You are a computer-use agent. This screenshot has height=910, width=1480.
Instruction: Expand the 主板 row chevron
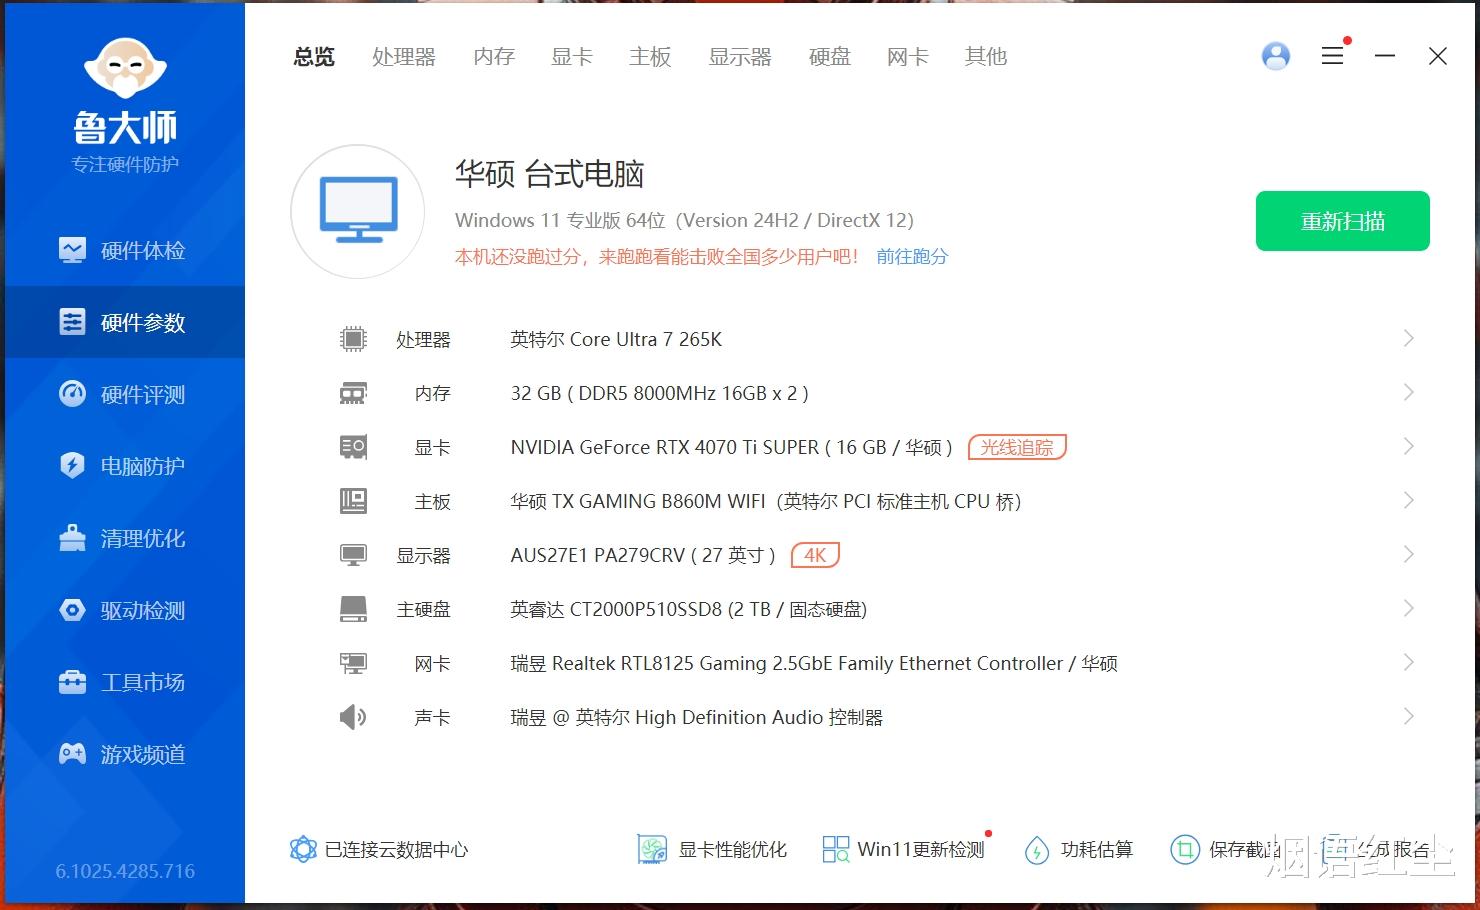[1408, 500]
